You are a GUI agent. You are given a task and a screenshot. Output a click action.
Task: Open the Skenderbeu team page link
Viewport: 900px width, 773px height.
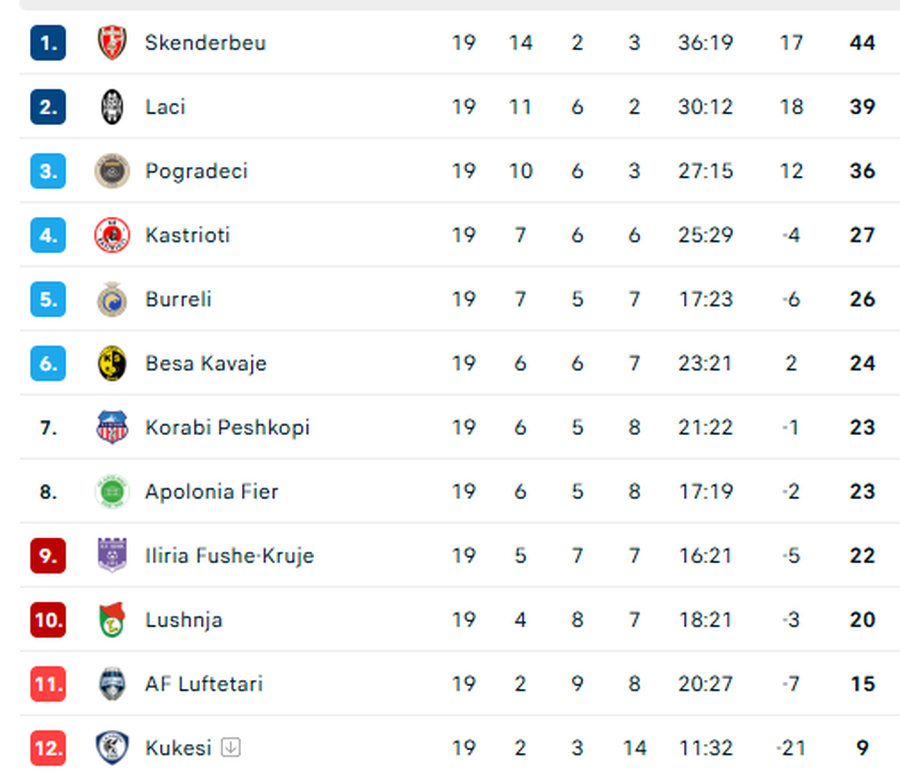tap(205, 43)
